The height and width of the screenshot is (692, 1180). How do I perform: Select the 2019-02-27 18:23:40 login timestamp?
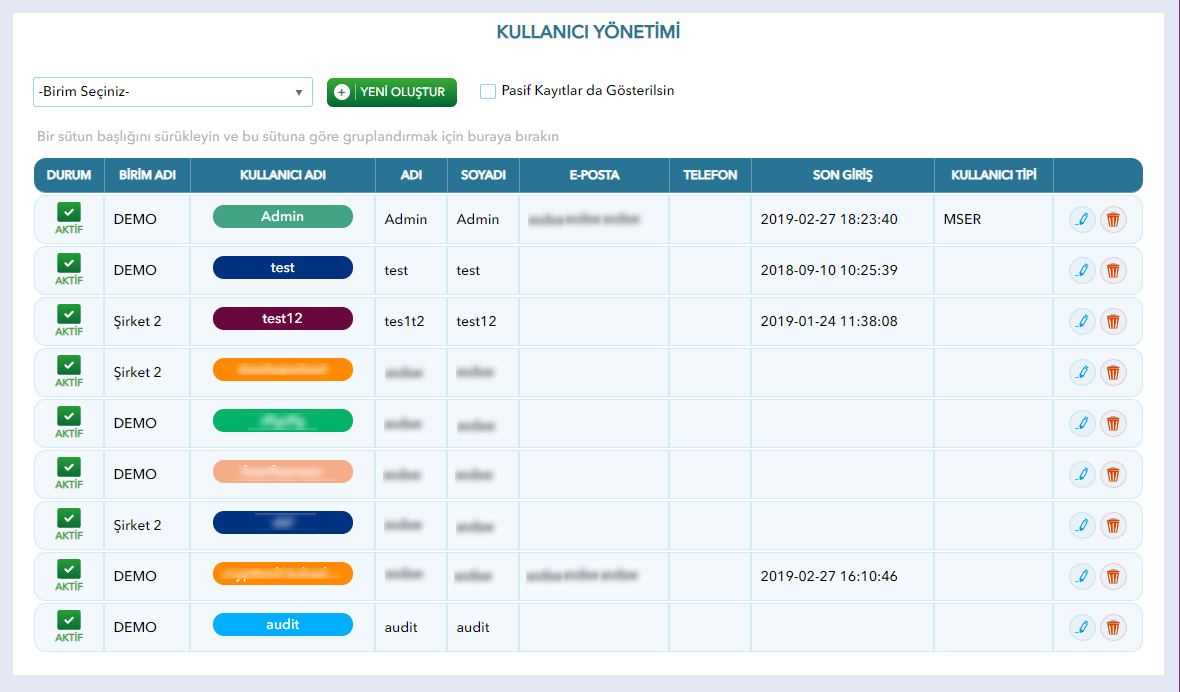[x=829, y=220]
